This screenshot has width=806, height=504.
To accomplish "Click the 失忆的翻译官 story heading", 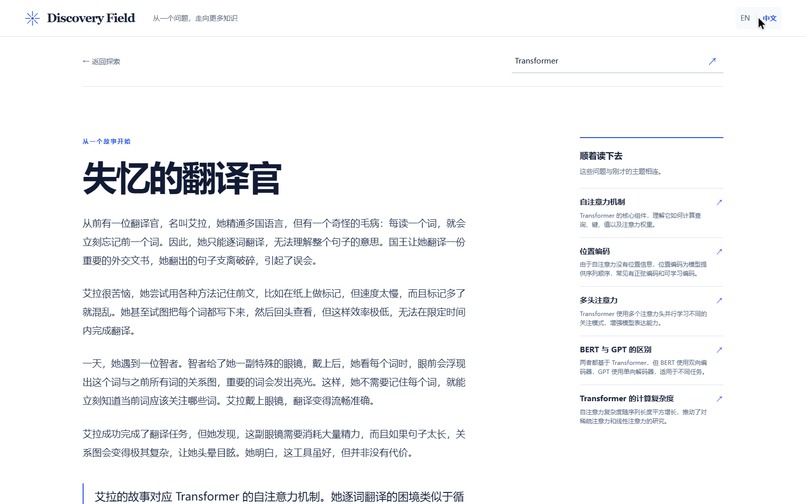I will click(x=181, y=178).
